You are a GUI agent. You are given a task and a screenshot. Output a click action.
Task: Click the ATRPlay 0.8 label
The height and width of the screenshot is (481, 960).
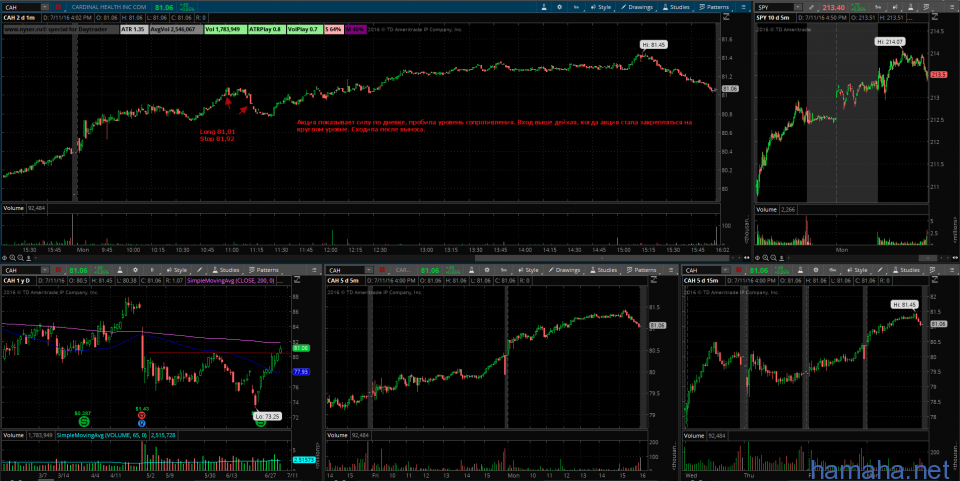tap(266, 29)
